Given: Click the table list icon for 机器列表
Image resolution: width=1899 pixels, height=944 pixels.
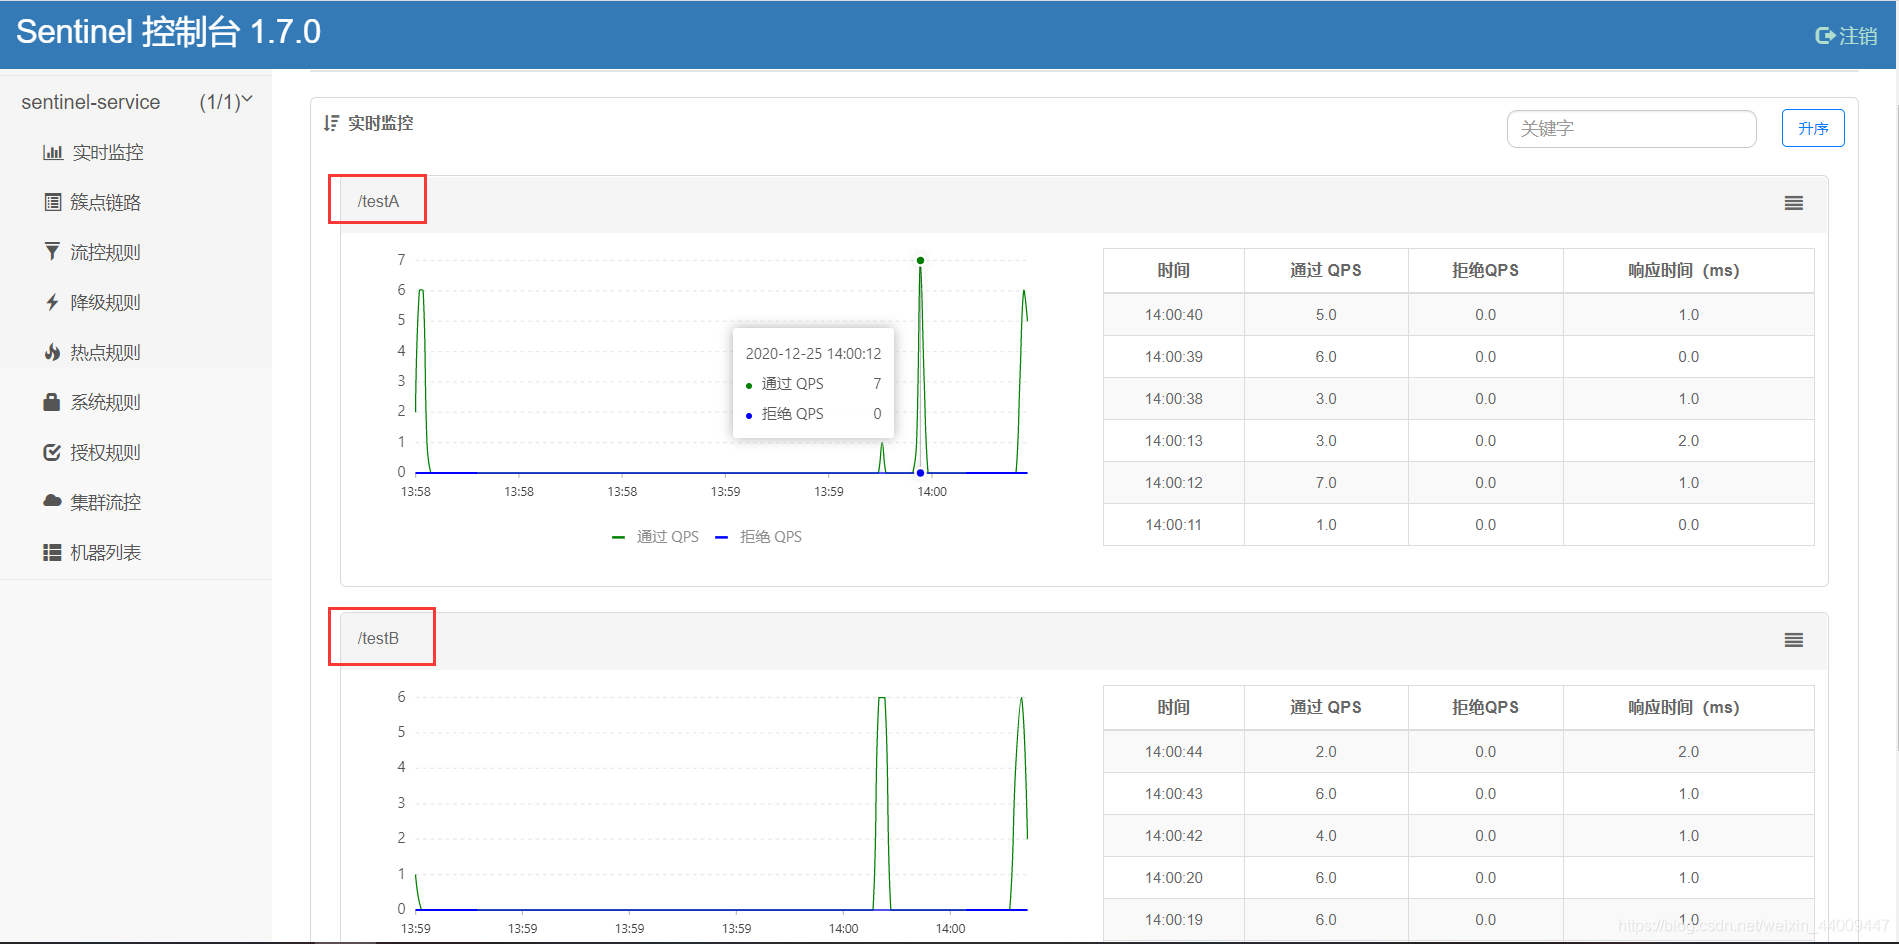Looking at the screenshot, I should click(x=52, y=552).
